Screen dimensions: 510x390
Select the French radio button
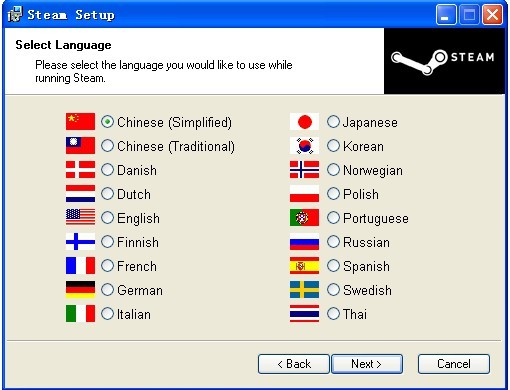(107, 266)
